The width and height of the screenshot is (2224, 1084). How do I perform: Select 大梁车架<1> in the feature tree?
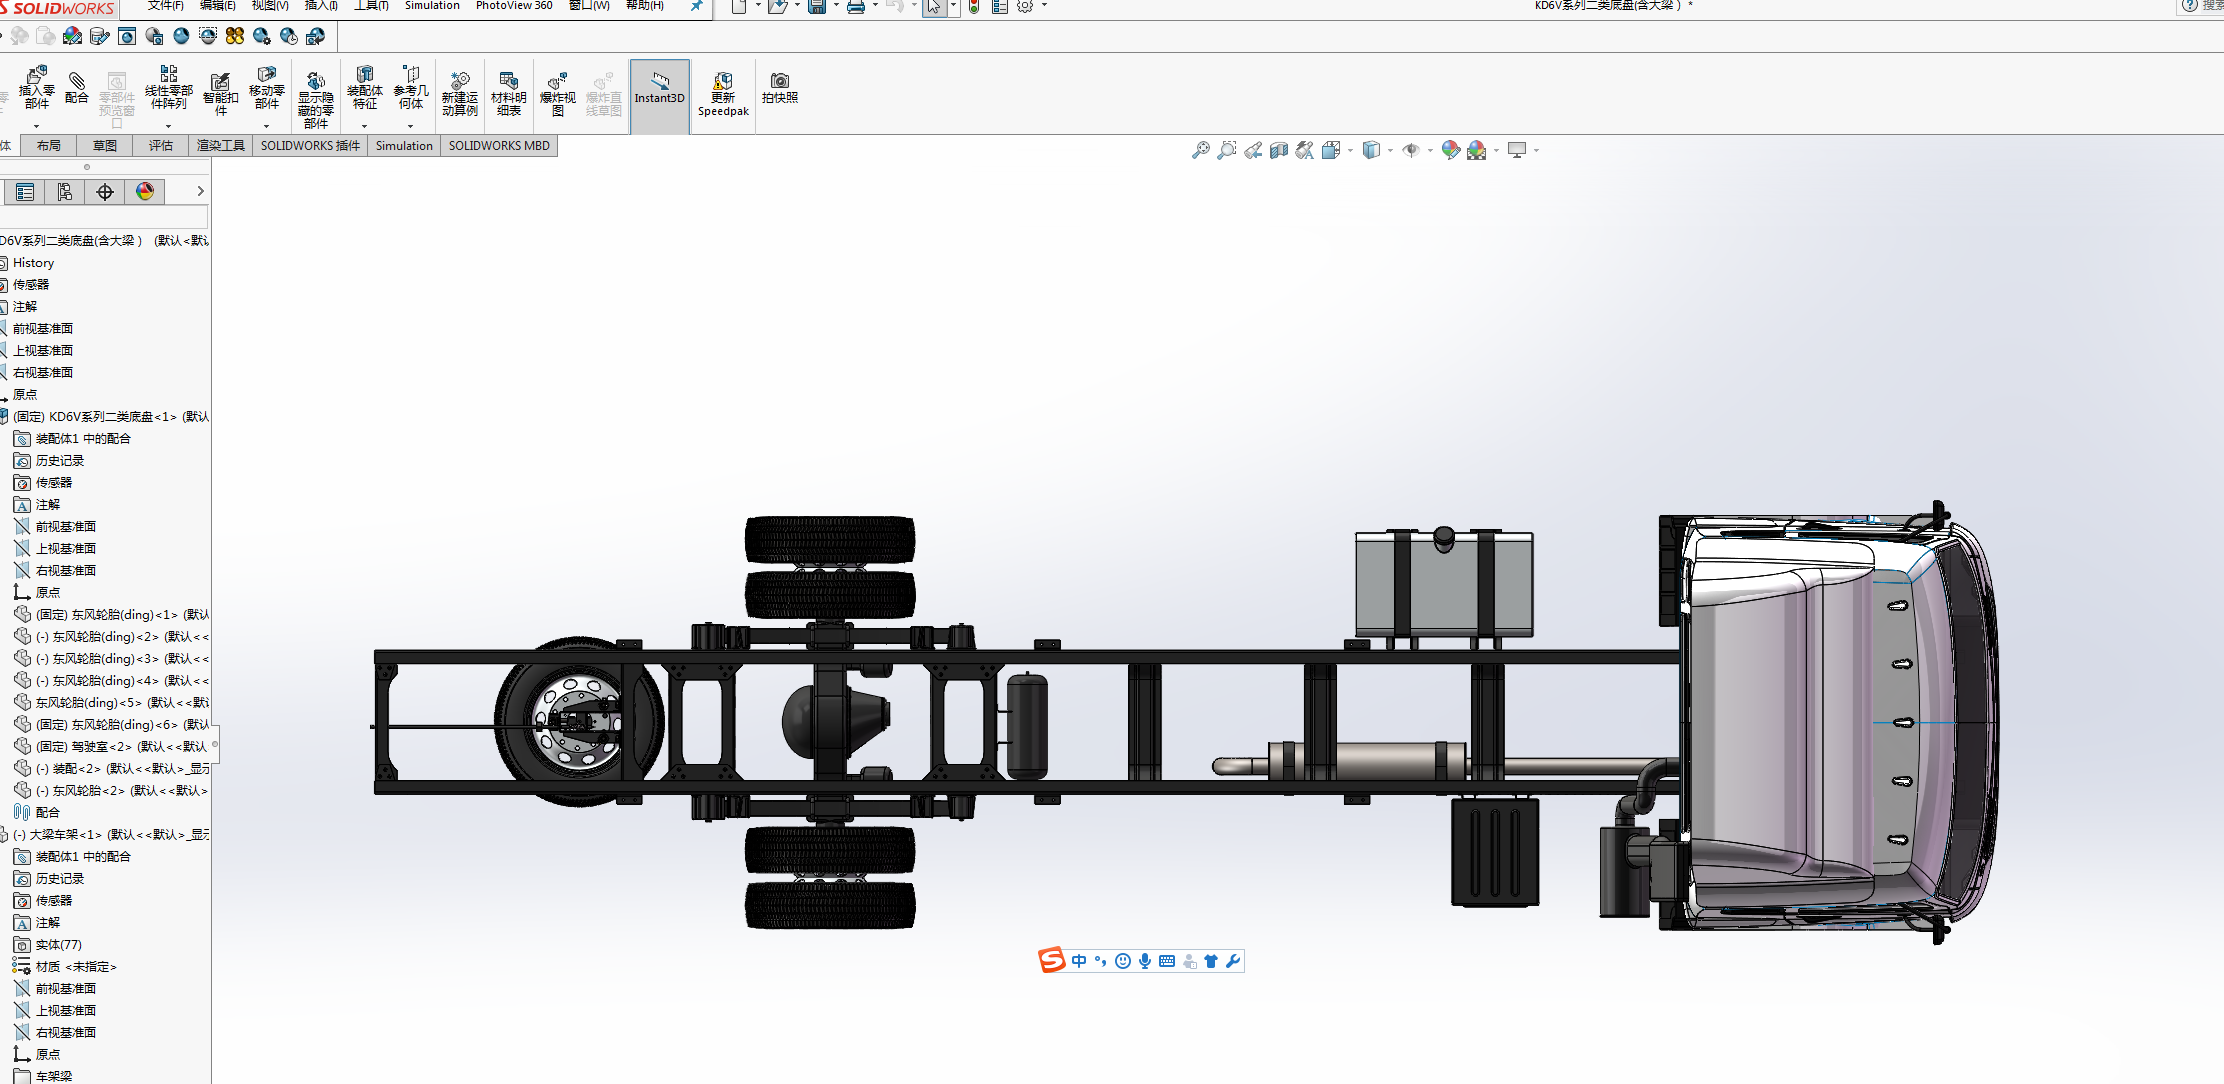click(x=105, y=835)
